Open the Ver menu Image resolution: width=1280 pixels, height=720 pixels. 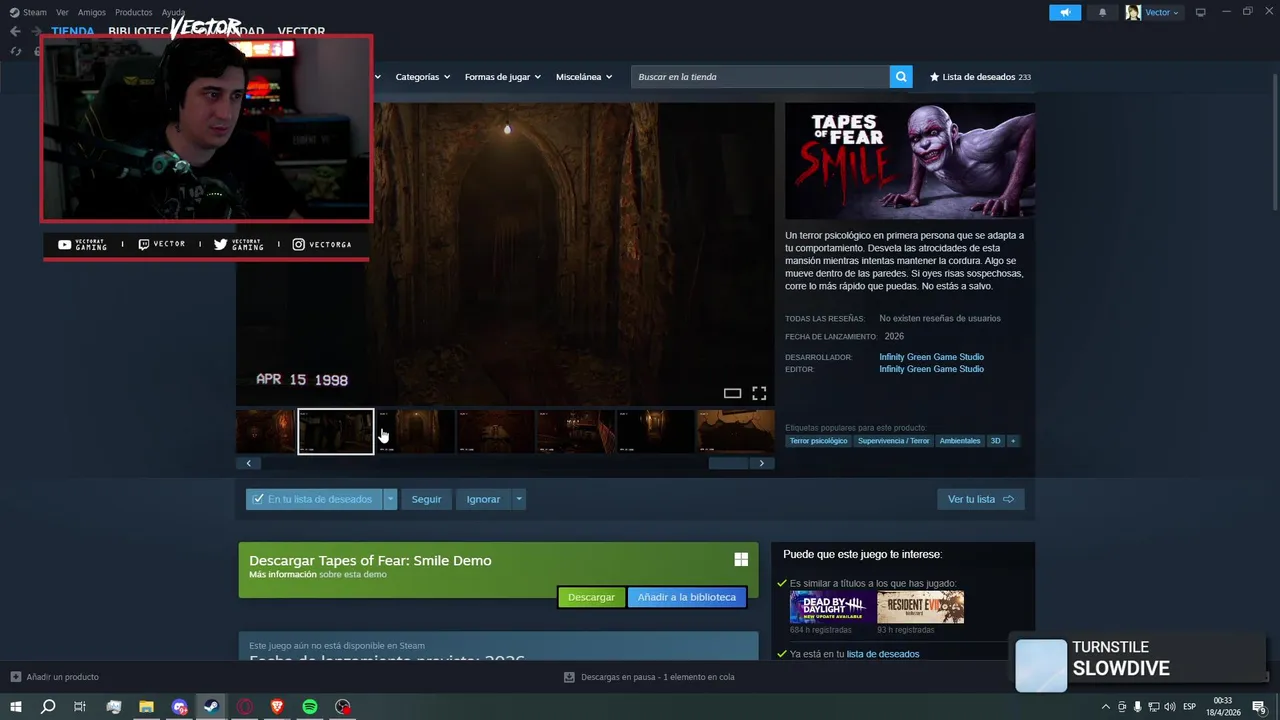(62, 12)
